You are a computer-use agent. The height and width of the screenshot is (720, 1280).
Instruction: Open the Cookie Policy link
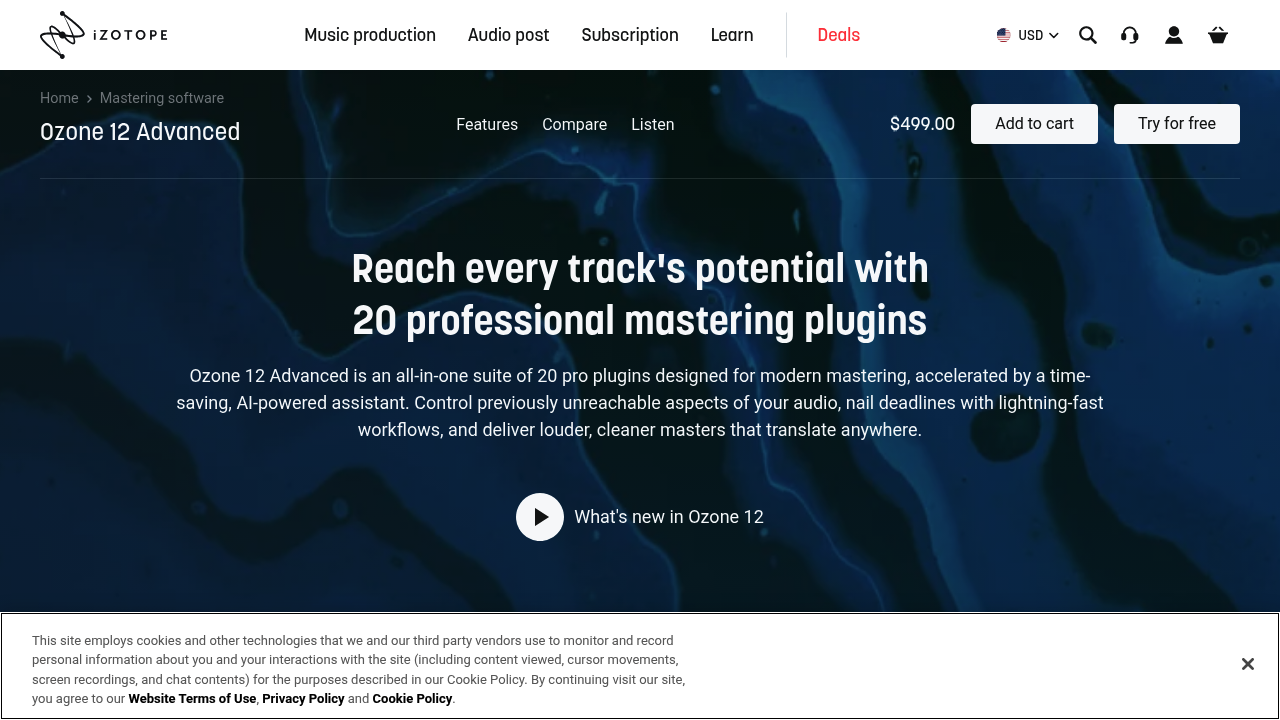(412, 699)
